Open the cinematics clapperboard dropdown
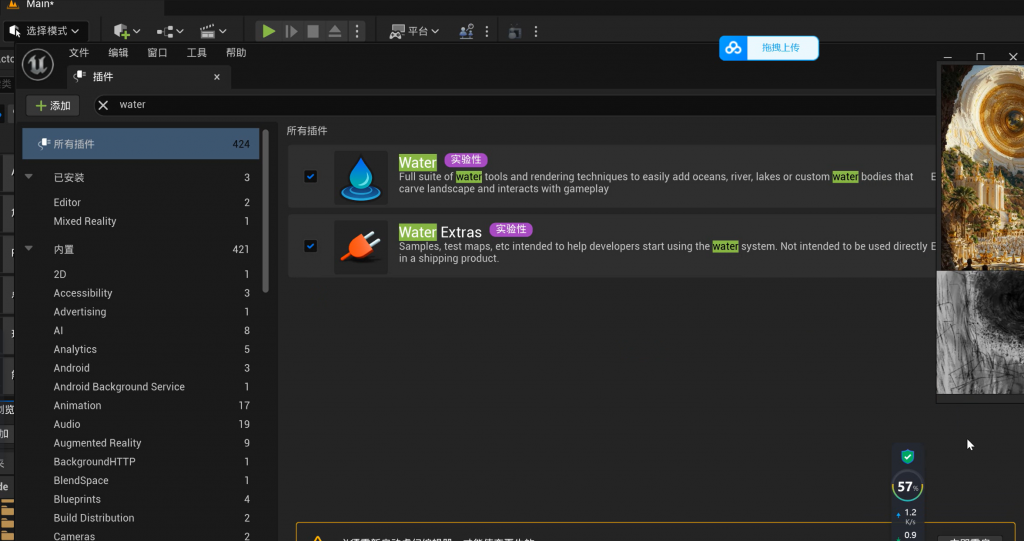 (213, 31)
